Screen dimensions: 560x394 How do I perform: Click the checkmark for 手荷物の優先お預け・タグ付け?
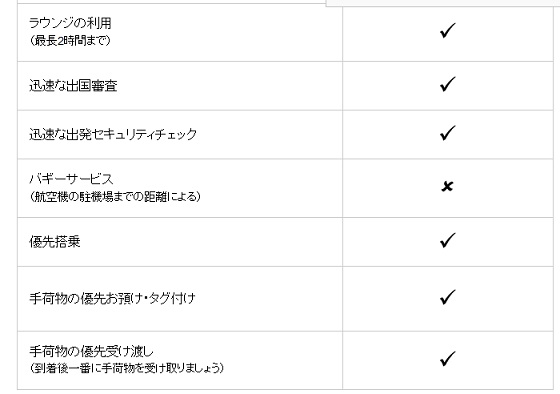448,297
